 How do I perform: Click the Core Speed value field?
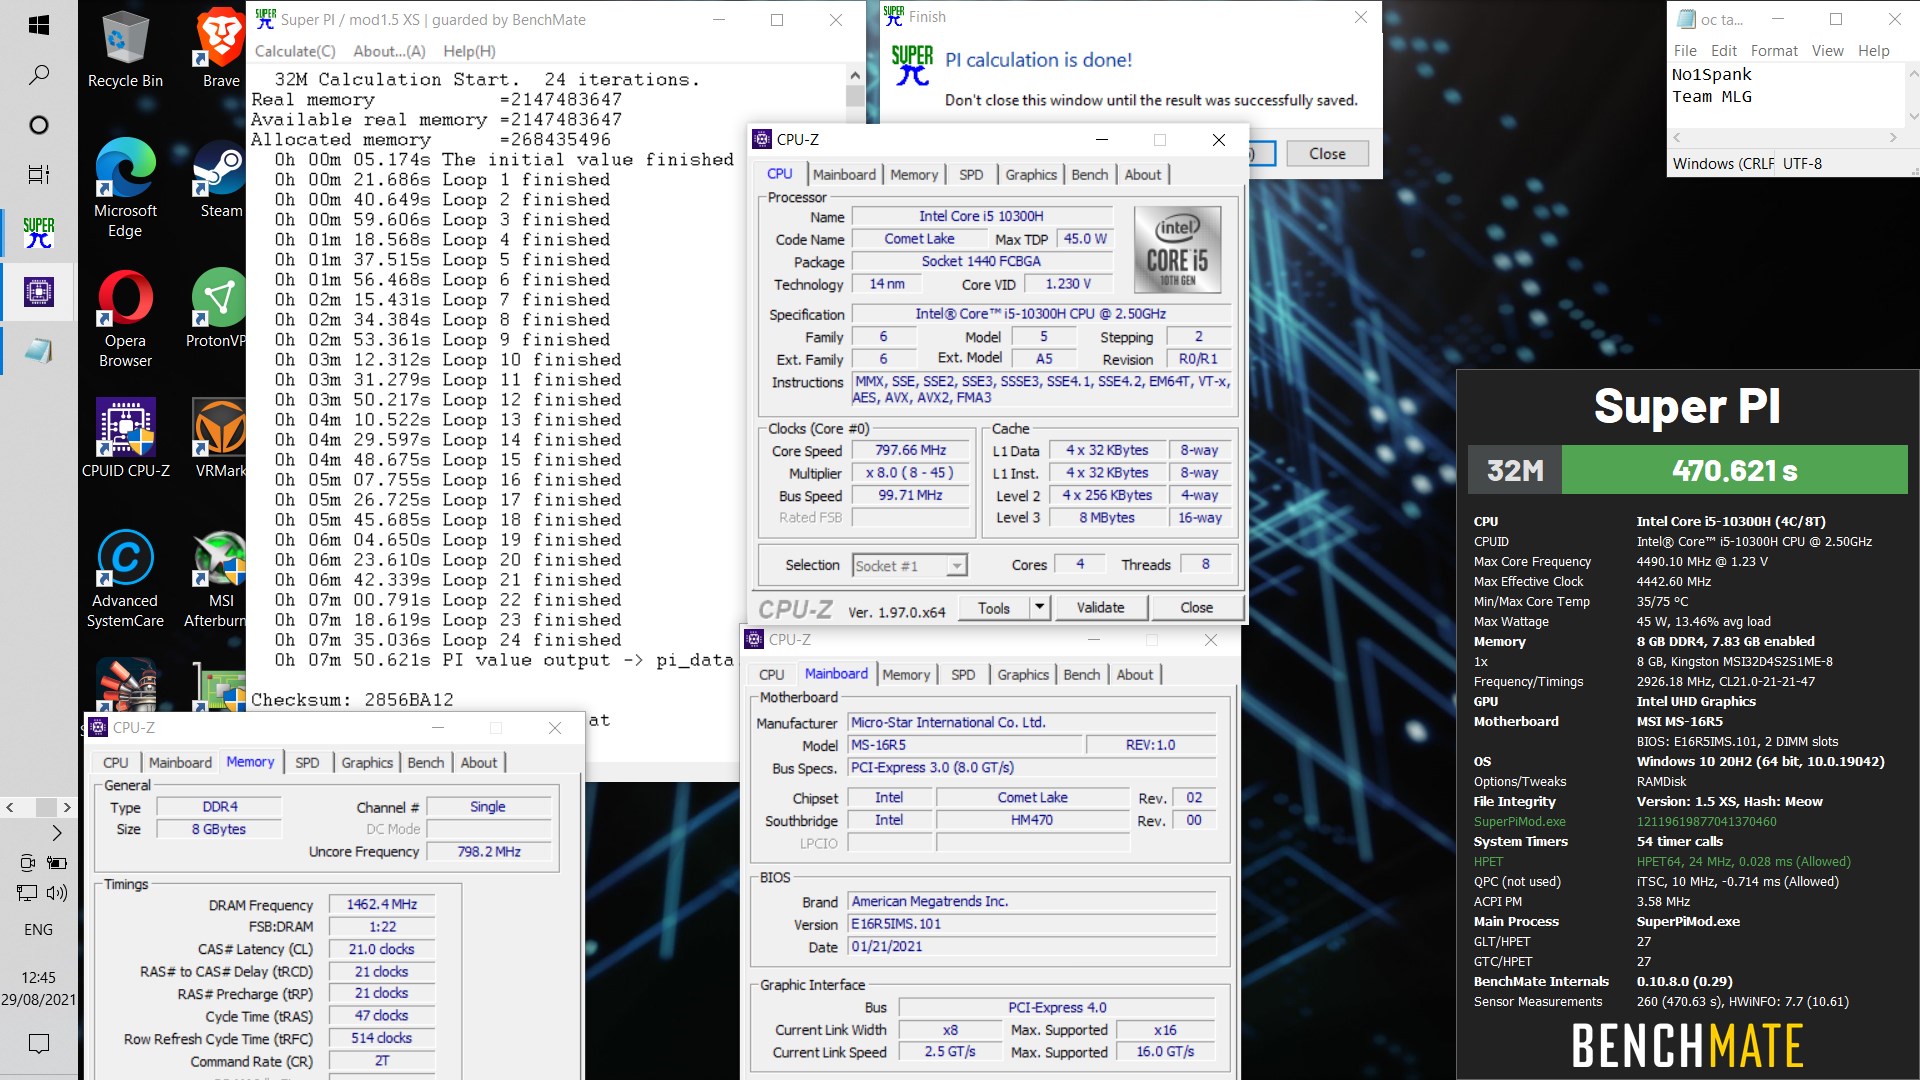[909, 451]
